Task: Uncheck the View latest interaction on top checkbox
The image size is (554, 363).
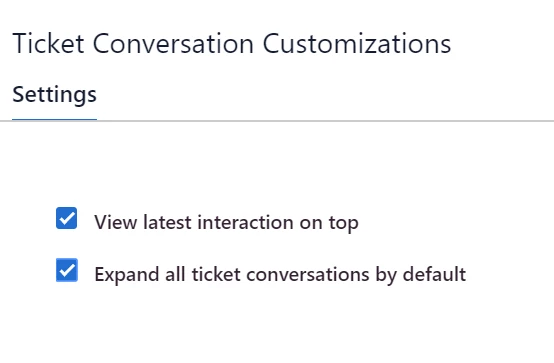Action: (66, 218)
